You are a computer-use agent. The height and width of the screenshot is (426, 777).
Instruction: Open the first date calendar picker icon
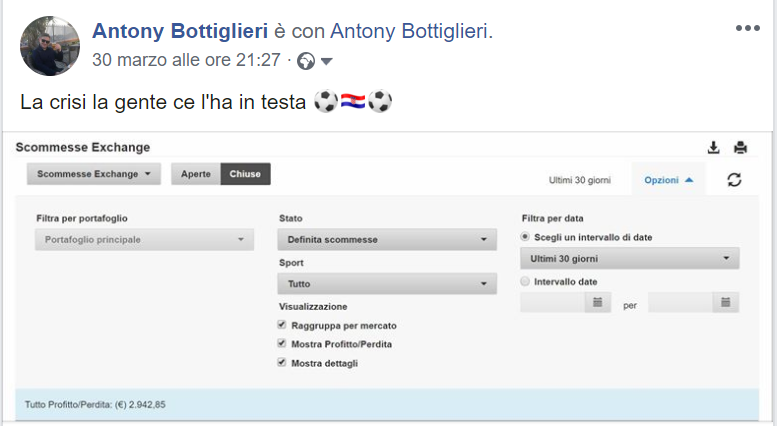point(597,302)
